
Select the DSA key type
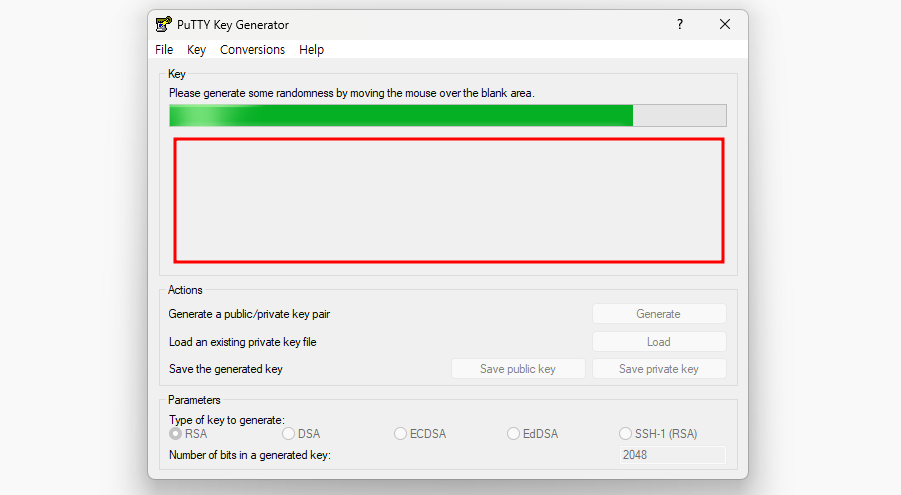[x=301, y=433]
